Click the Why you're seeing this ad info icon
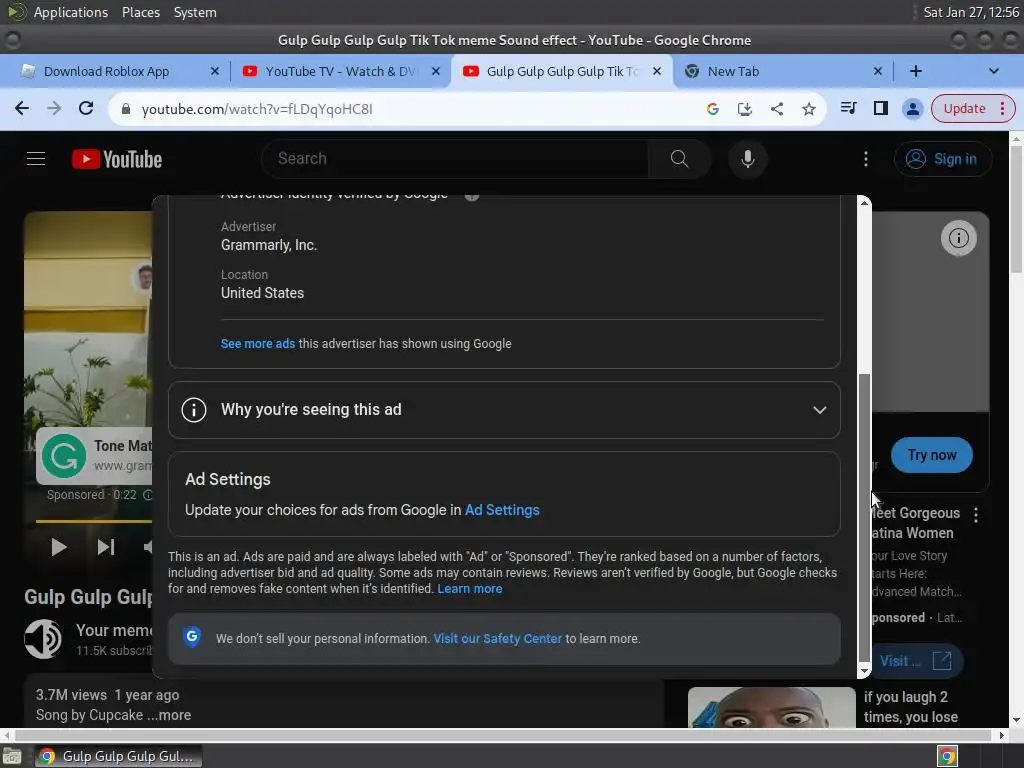This screenshot has height=768, width=1024. point(194,410)
